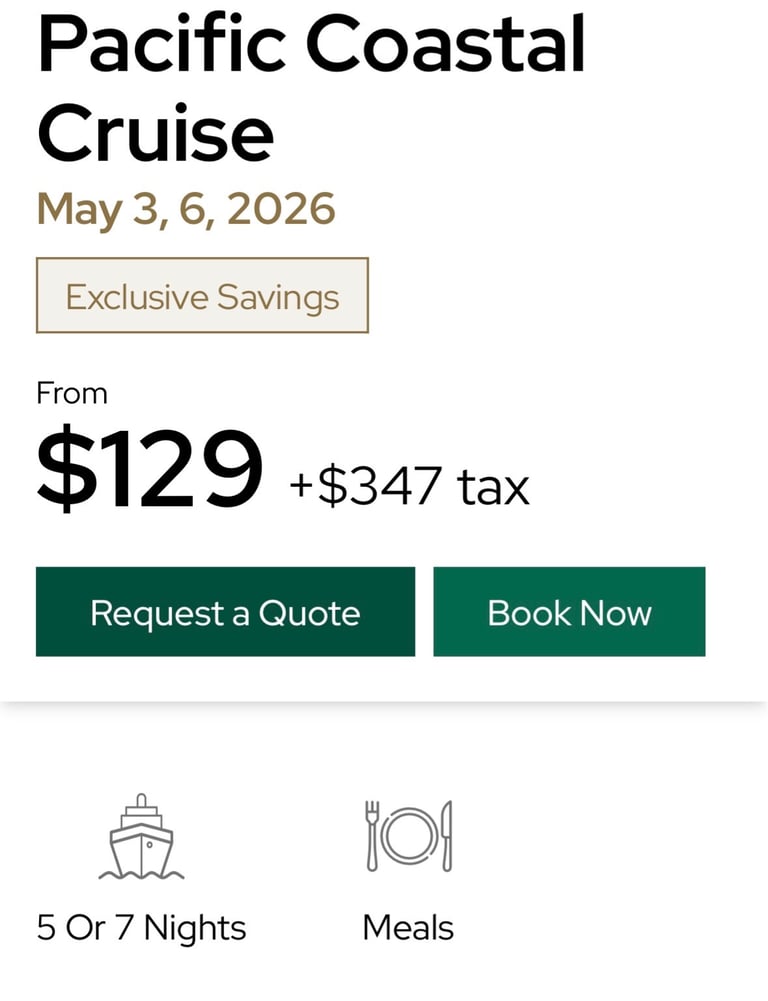
Task: Click the knife in the Meals icon
Action: (446, 835)
